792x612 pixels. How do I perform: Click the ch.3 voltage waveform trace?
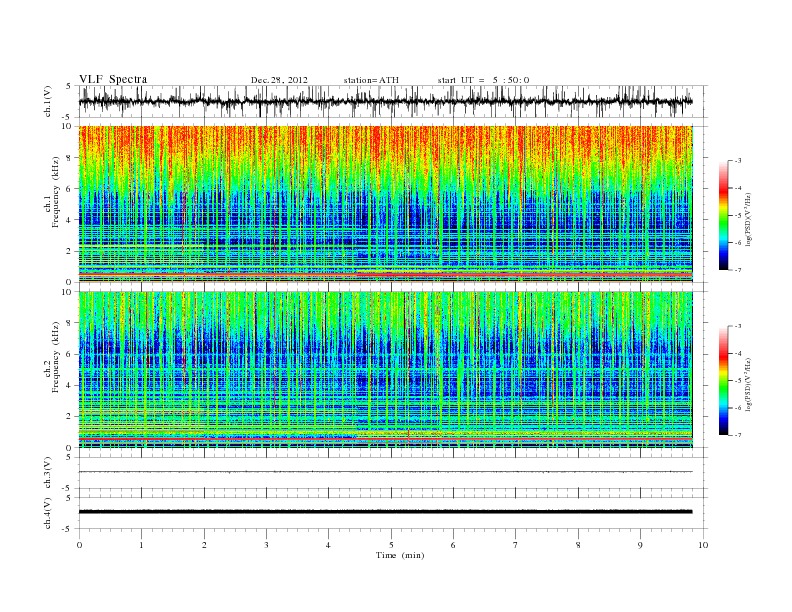tap(385, 472)
